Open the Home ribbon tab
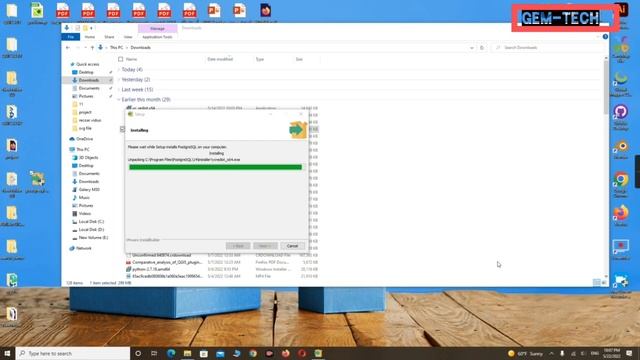This screenshot has height=360, width=640. (89, 37)
